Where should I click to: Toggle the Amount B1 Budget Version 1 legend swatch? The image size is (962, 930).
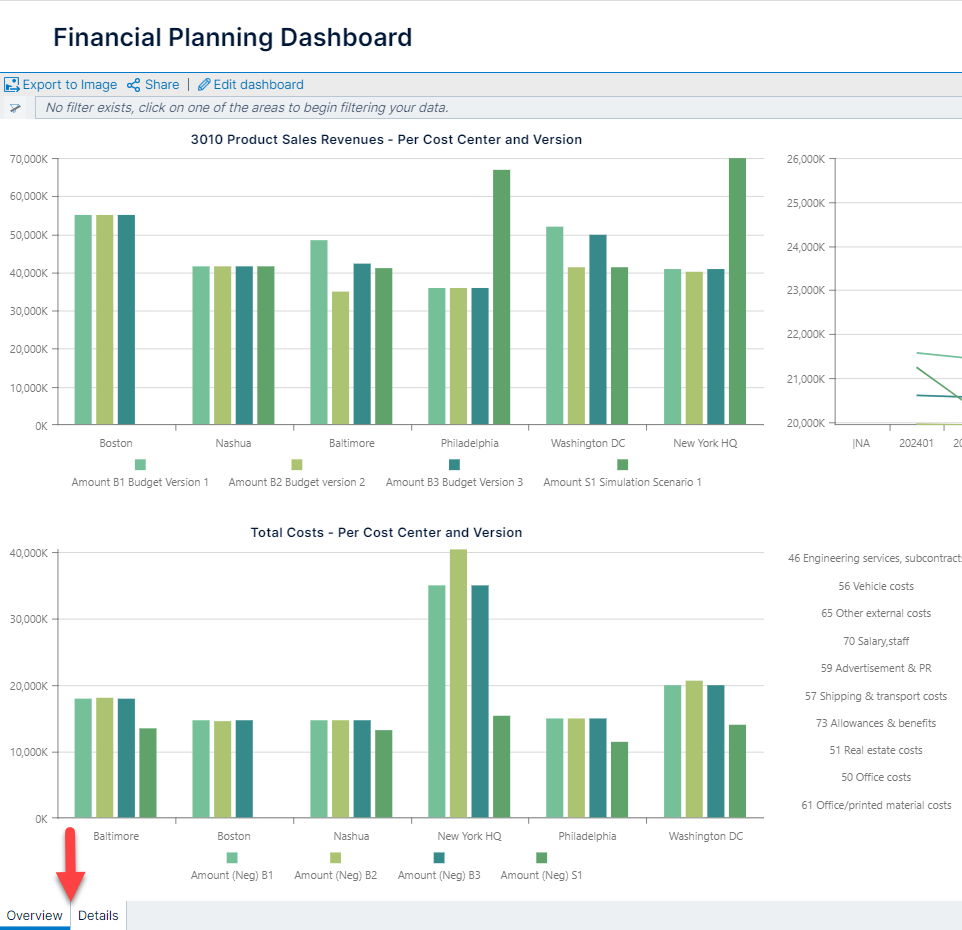(x=140, y=464)
